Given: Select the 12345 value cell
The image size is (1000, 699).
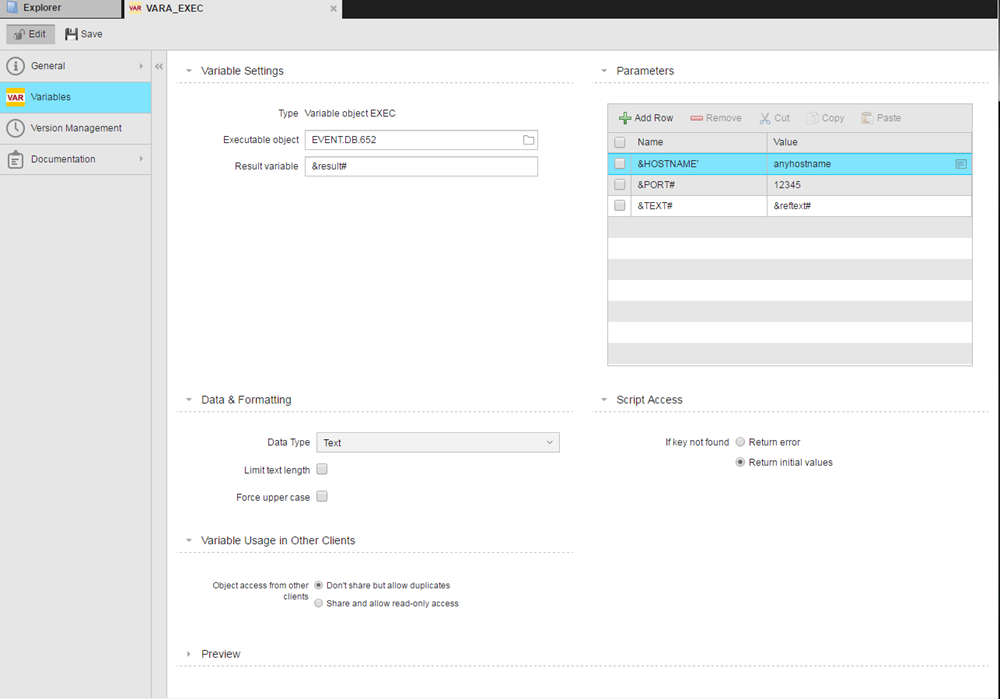Looking at the screenshot, I should [869, 185].
